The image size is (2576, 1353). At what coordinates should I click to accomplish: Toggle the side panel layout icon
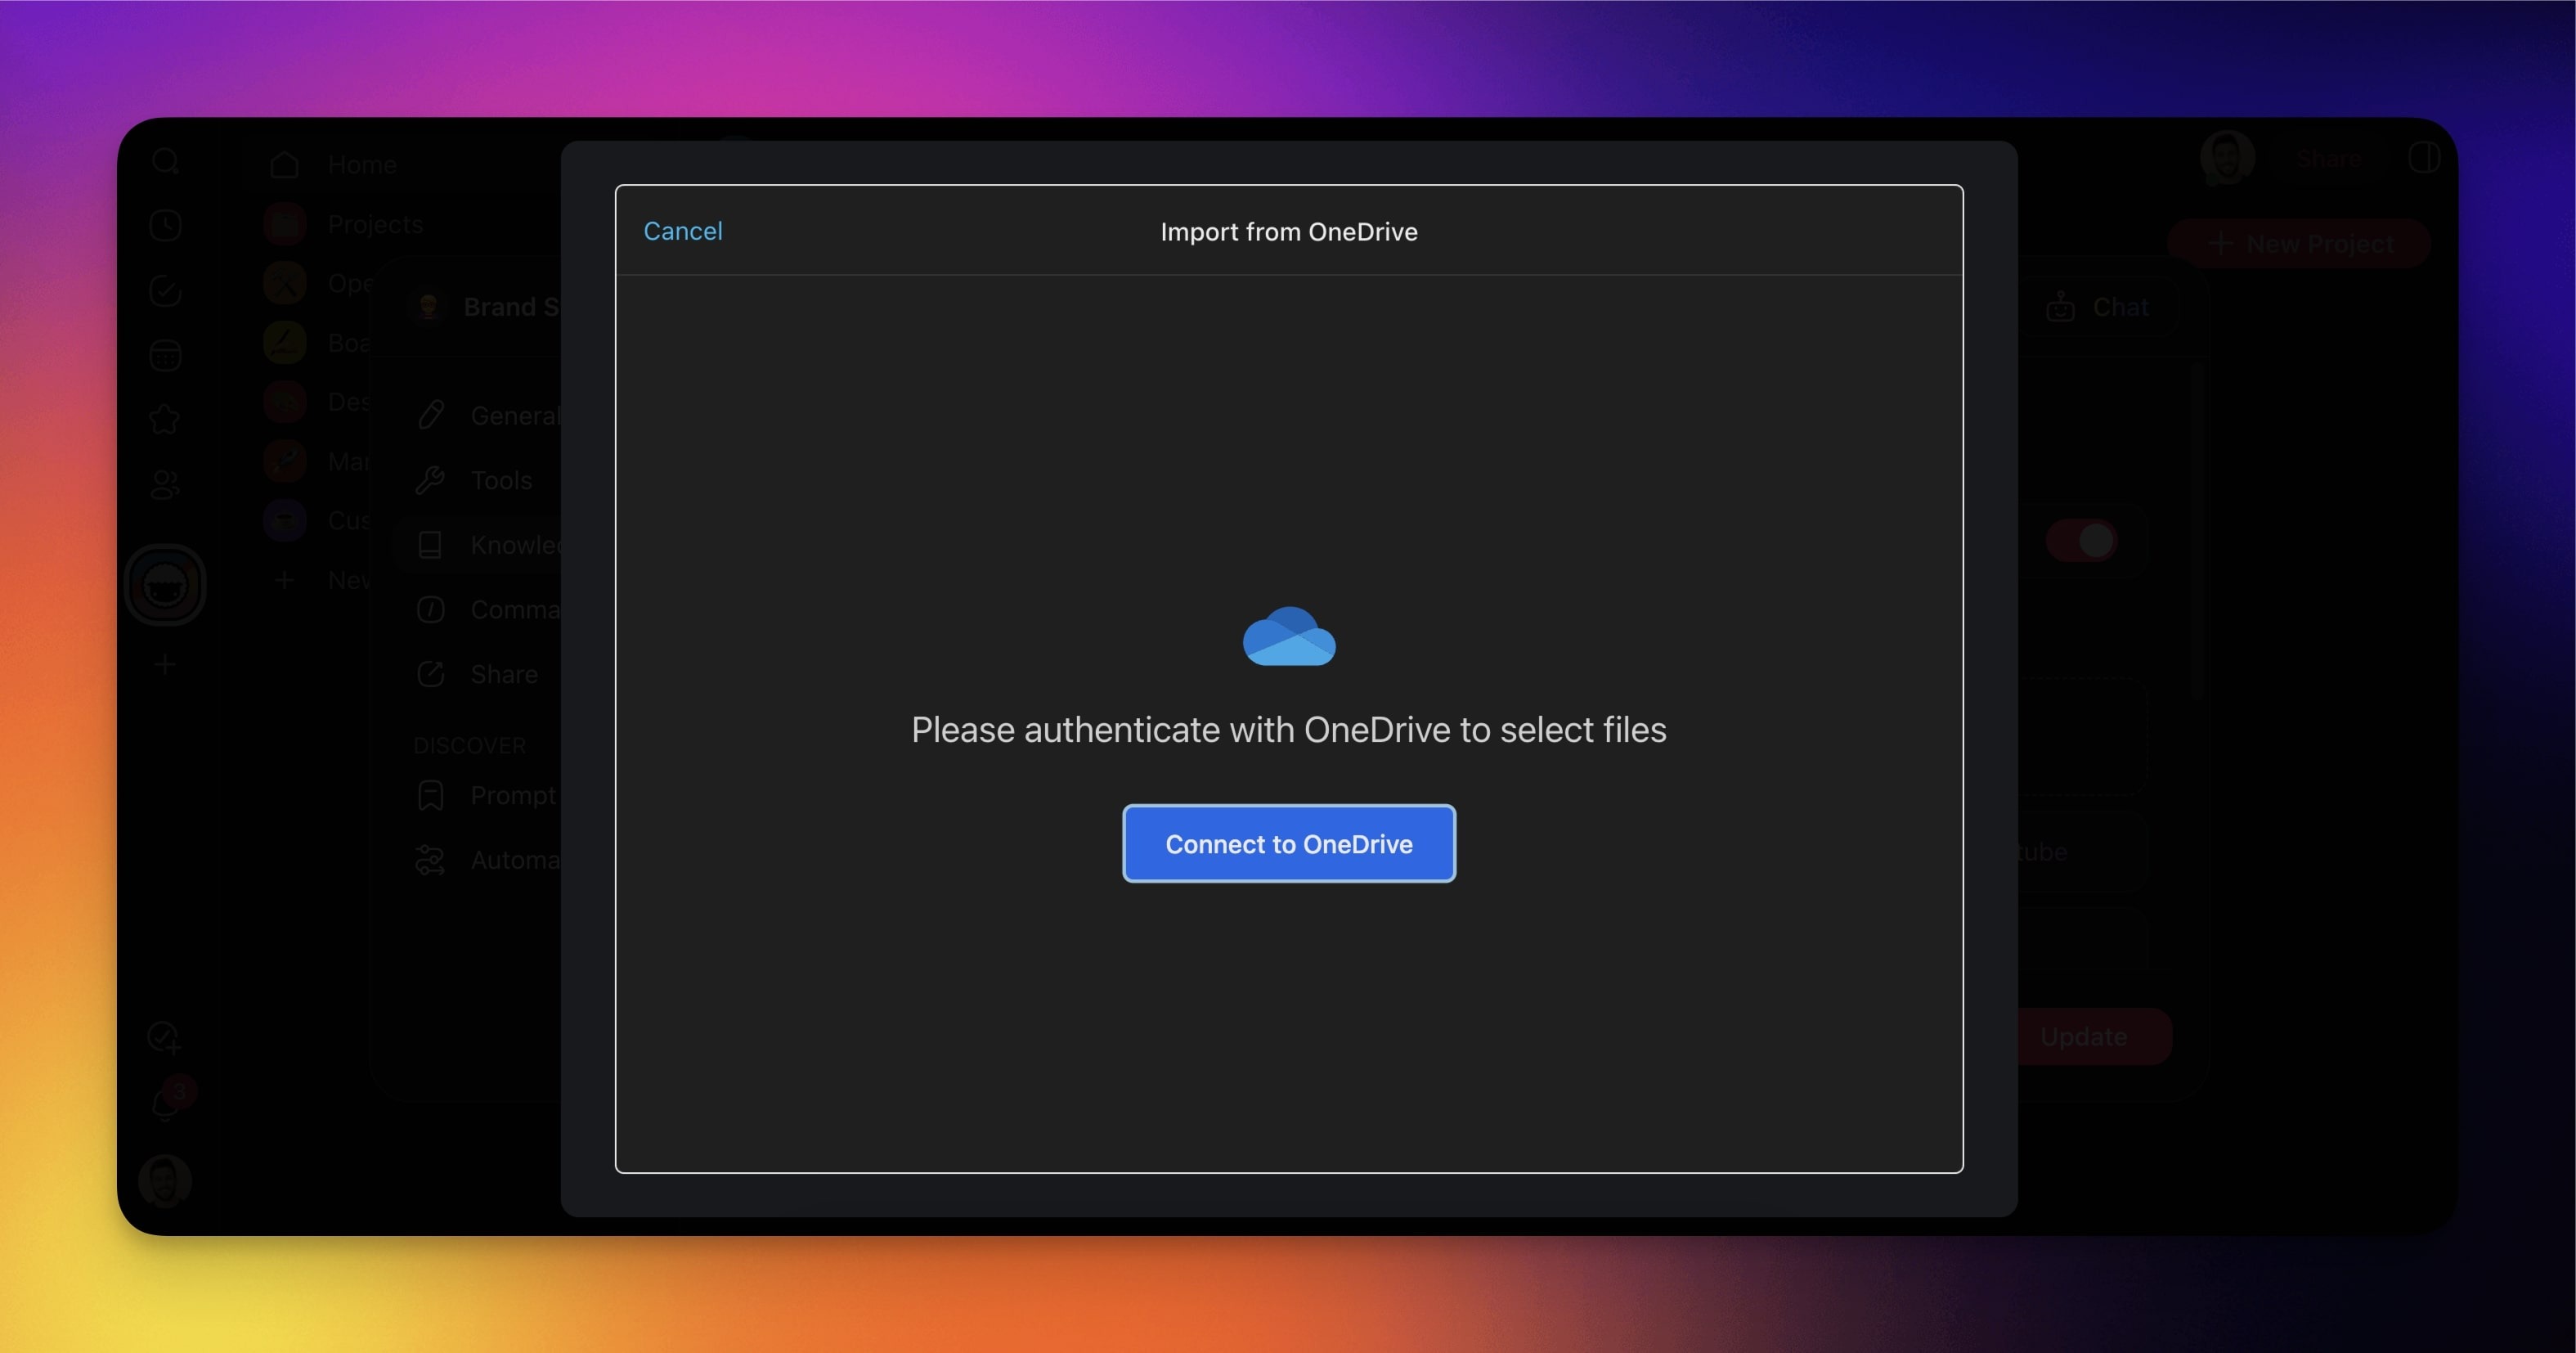[2424, 157]
